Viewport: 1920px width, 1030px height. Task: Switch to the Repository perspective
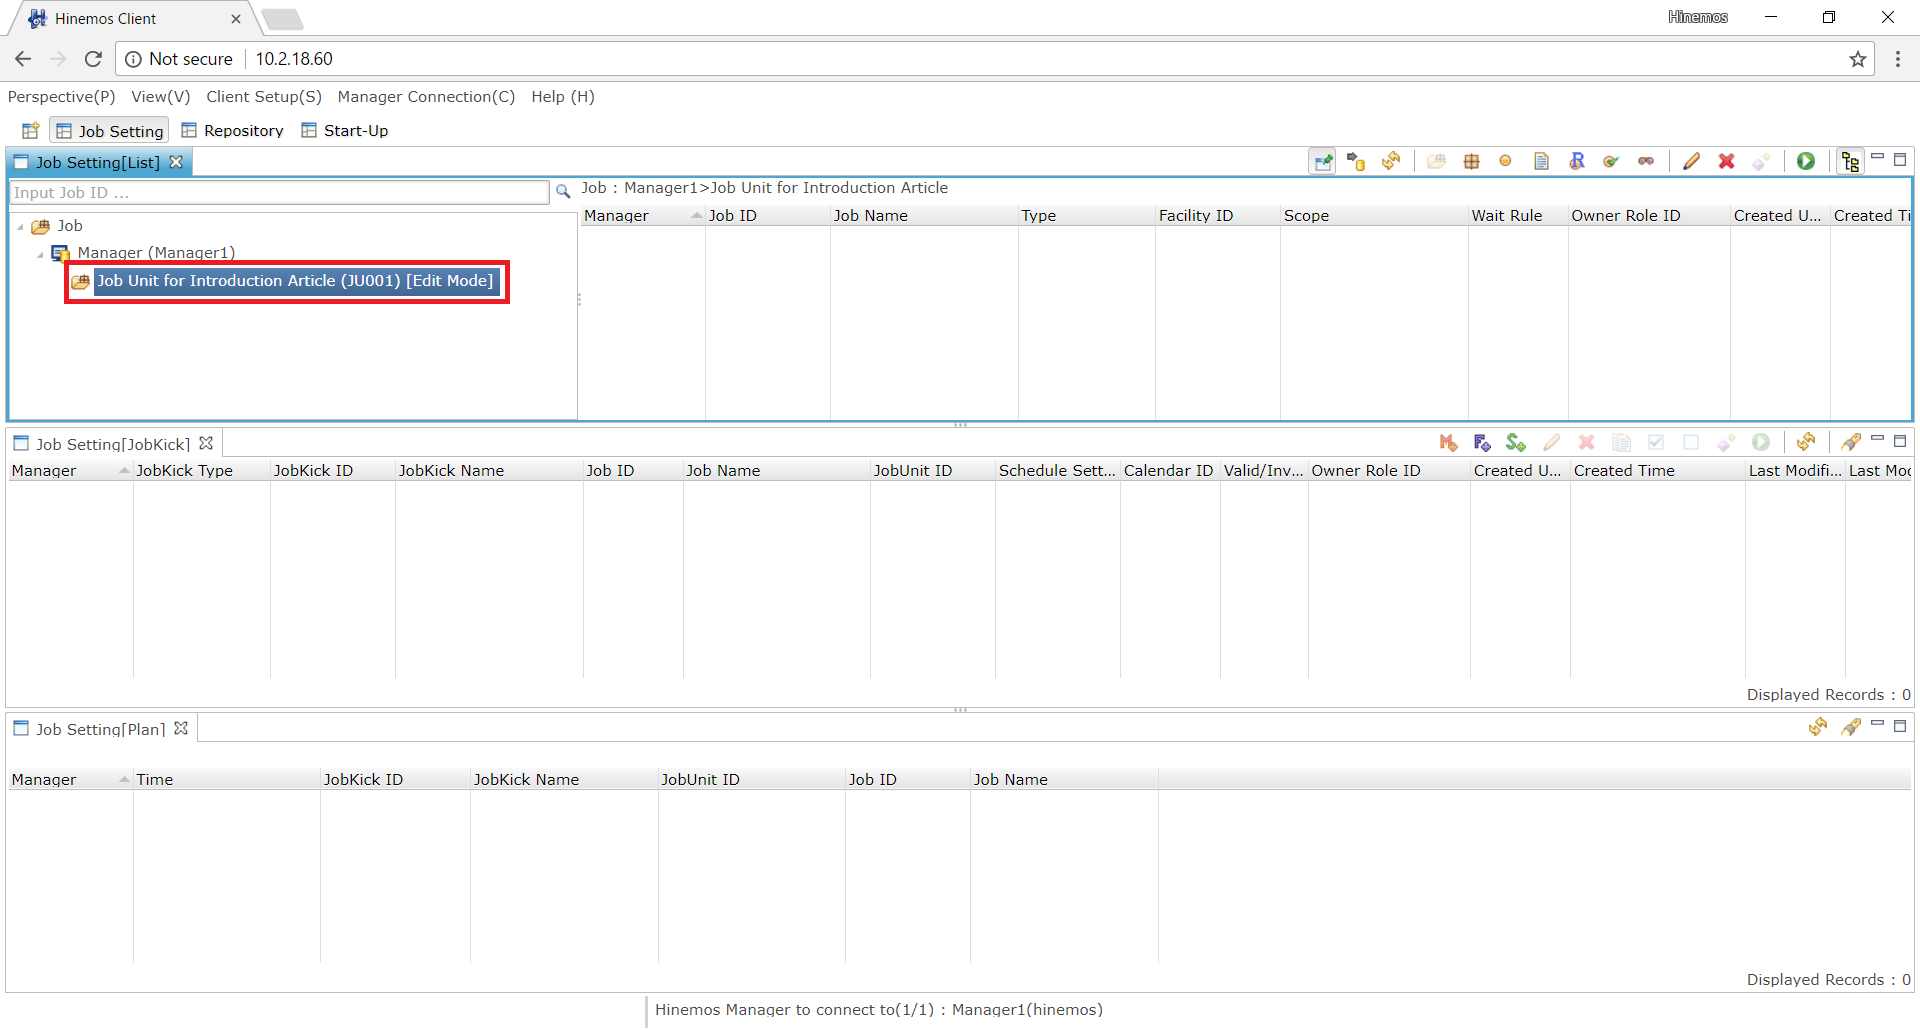click(232, 131)
